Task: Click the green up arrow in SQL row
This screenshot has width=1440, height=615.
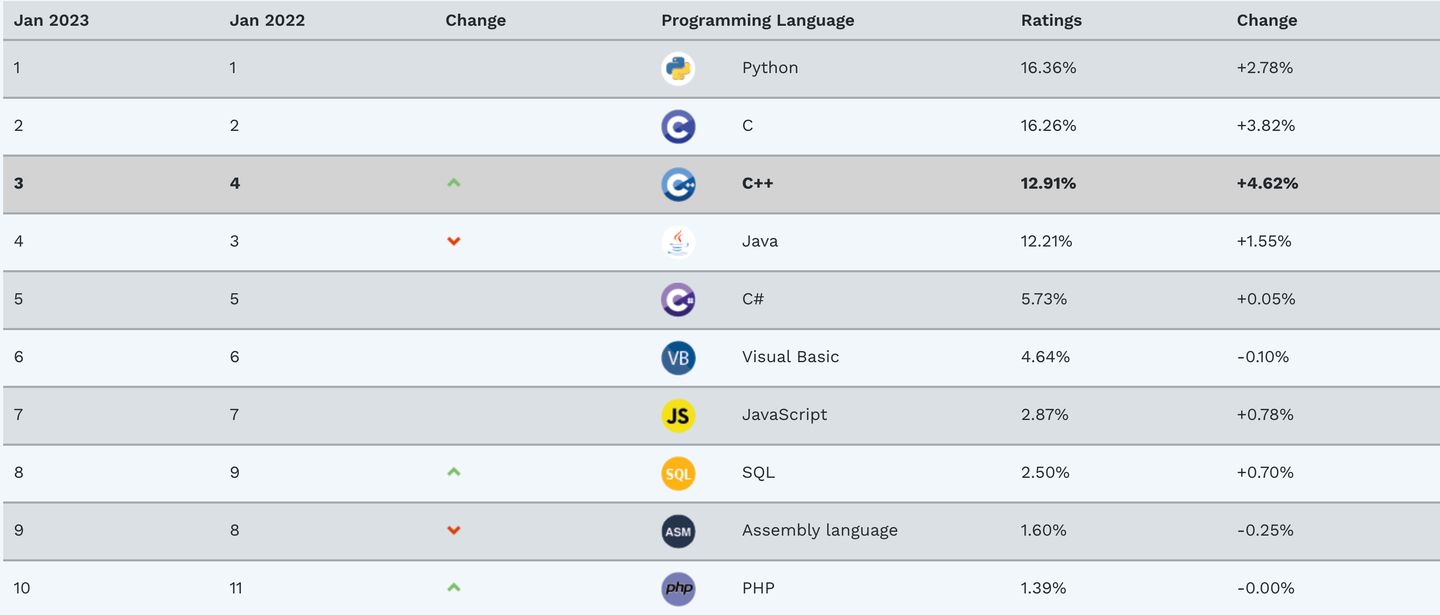Action: point(454,472)
